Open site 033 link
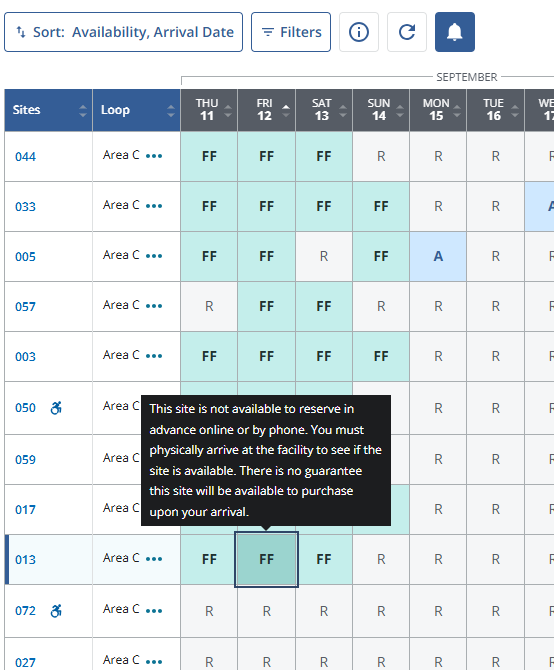The width and height of the screenshot is (554, 670). click(x=25, y=207)
